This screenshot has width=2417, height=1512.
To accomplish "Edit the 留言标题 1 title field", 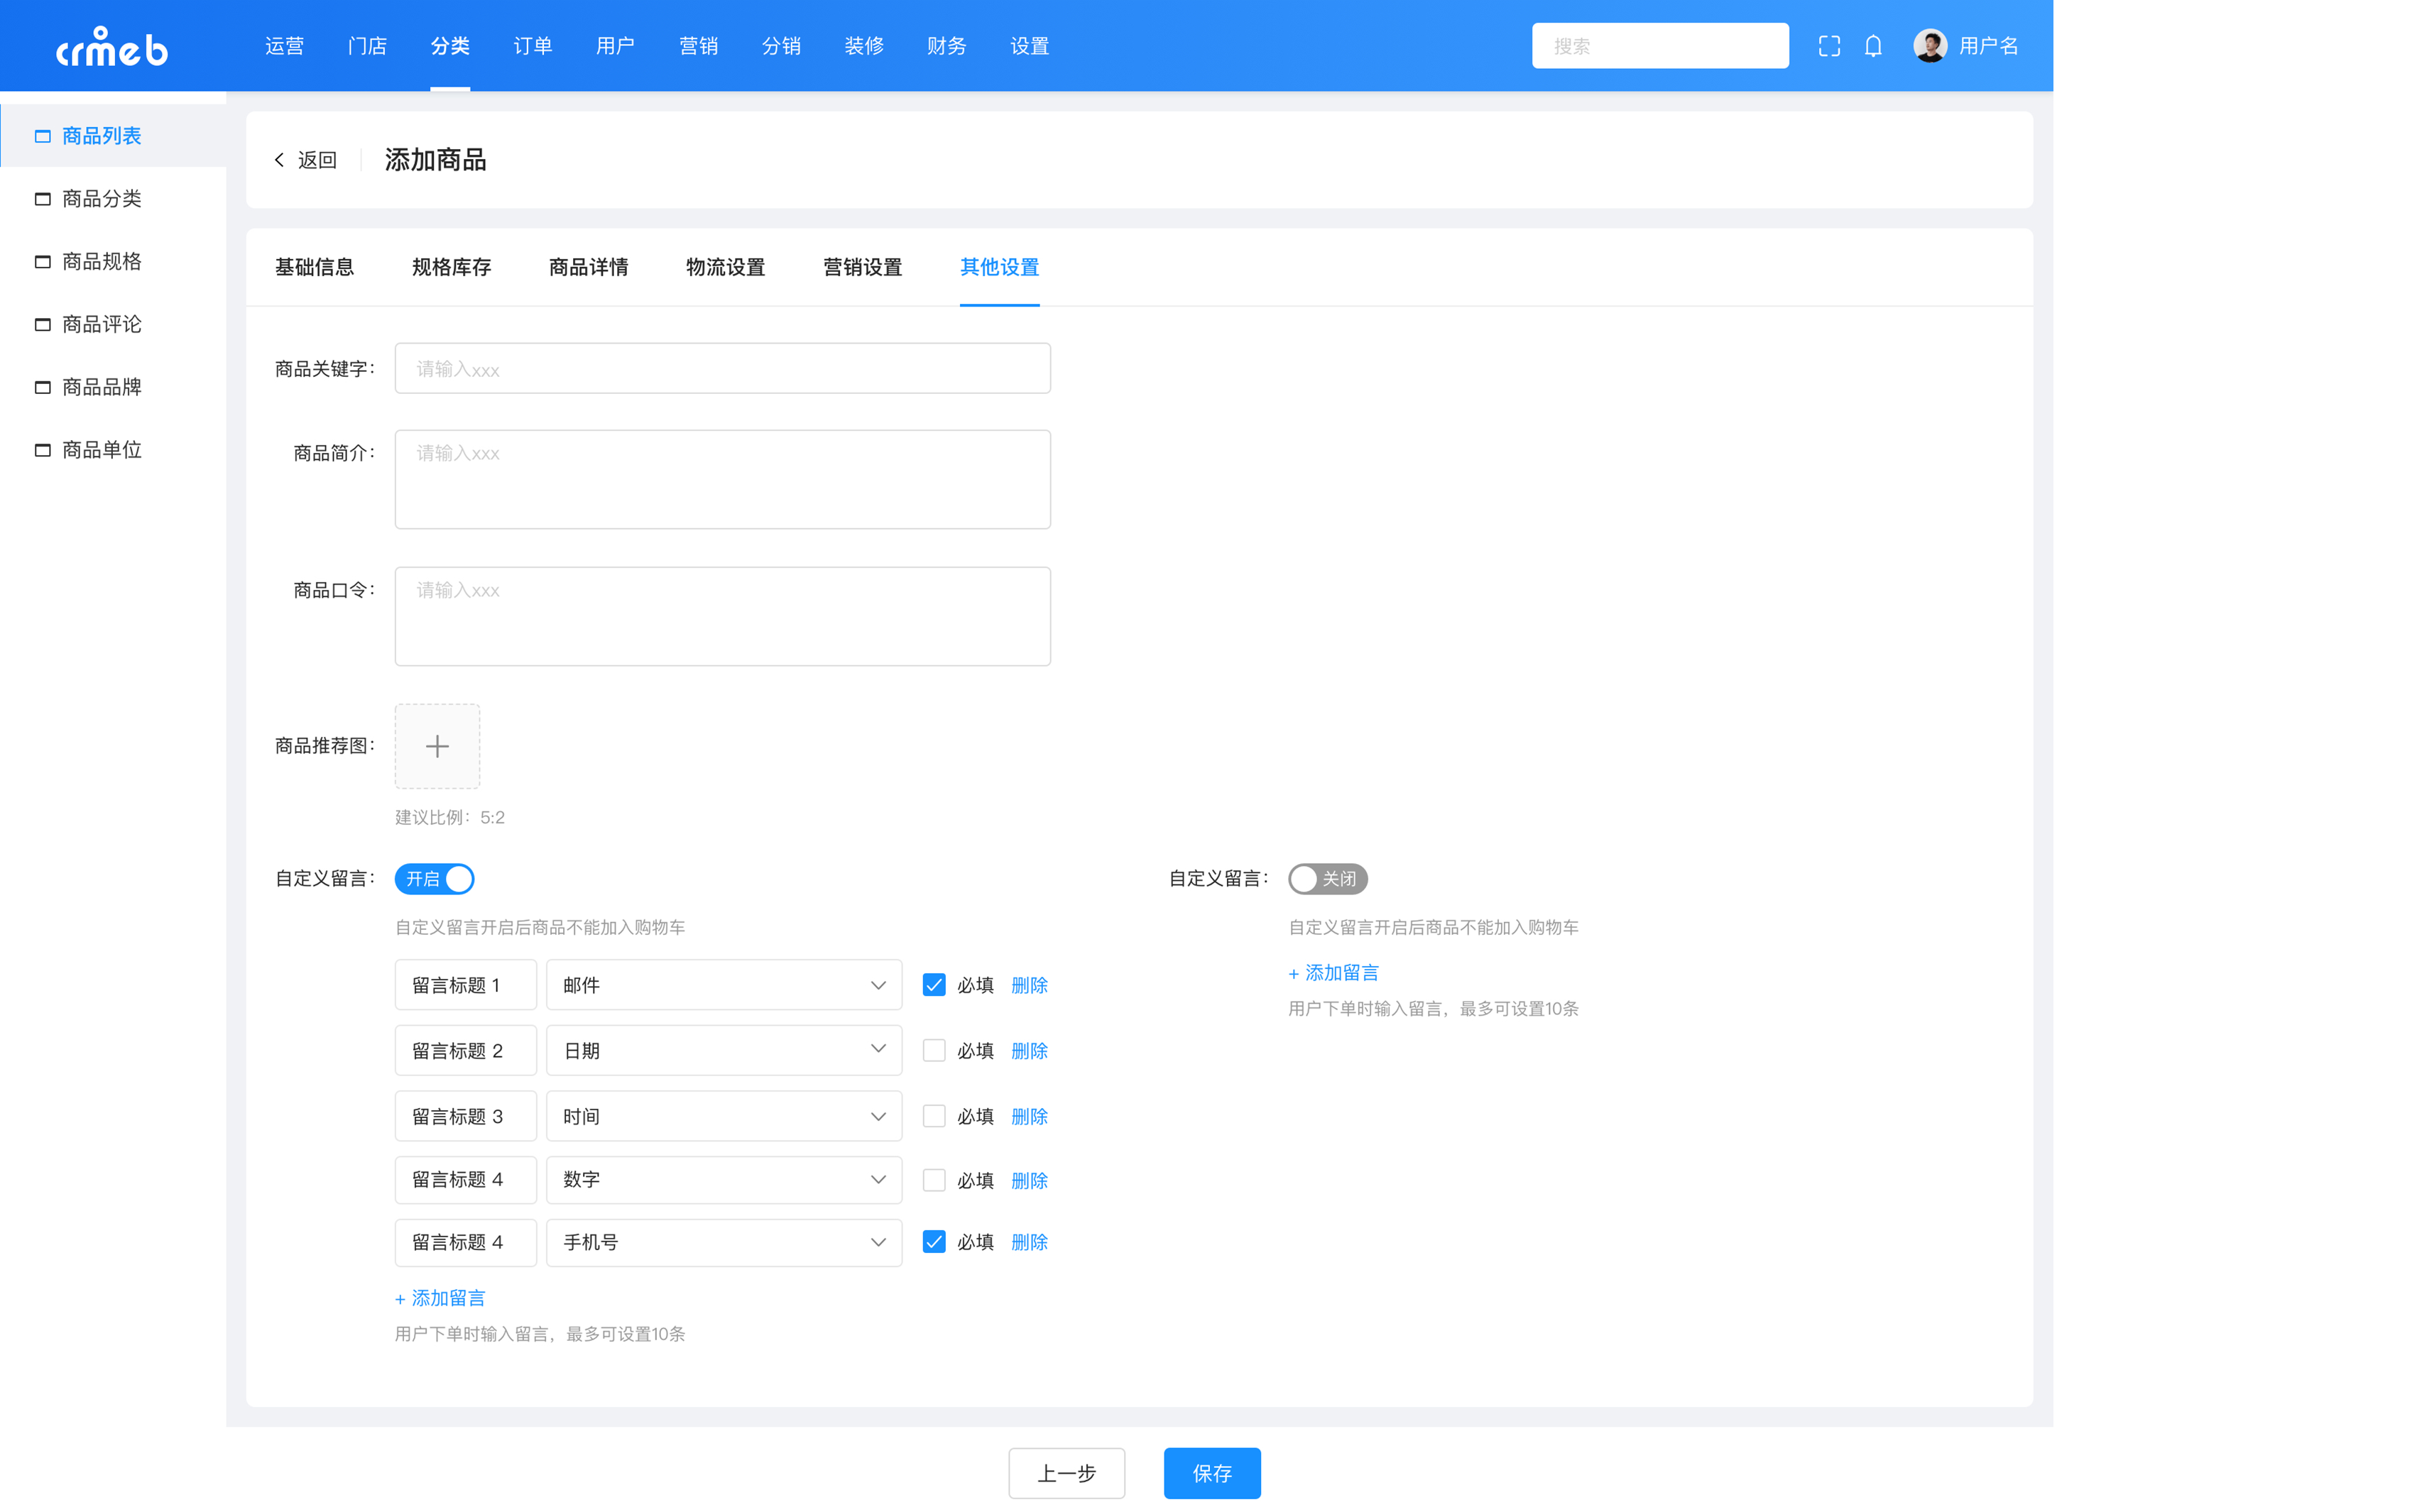I will pyautogui.click(x=465, y=985).
